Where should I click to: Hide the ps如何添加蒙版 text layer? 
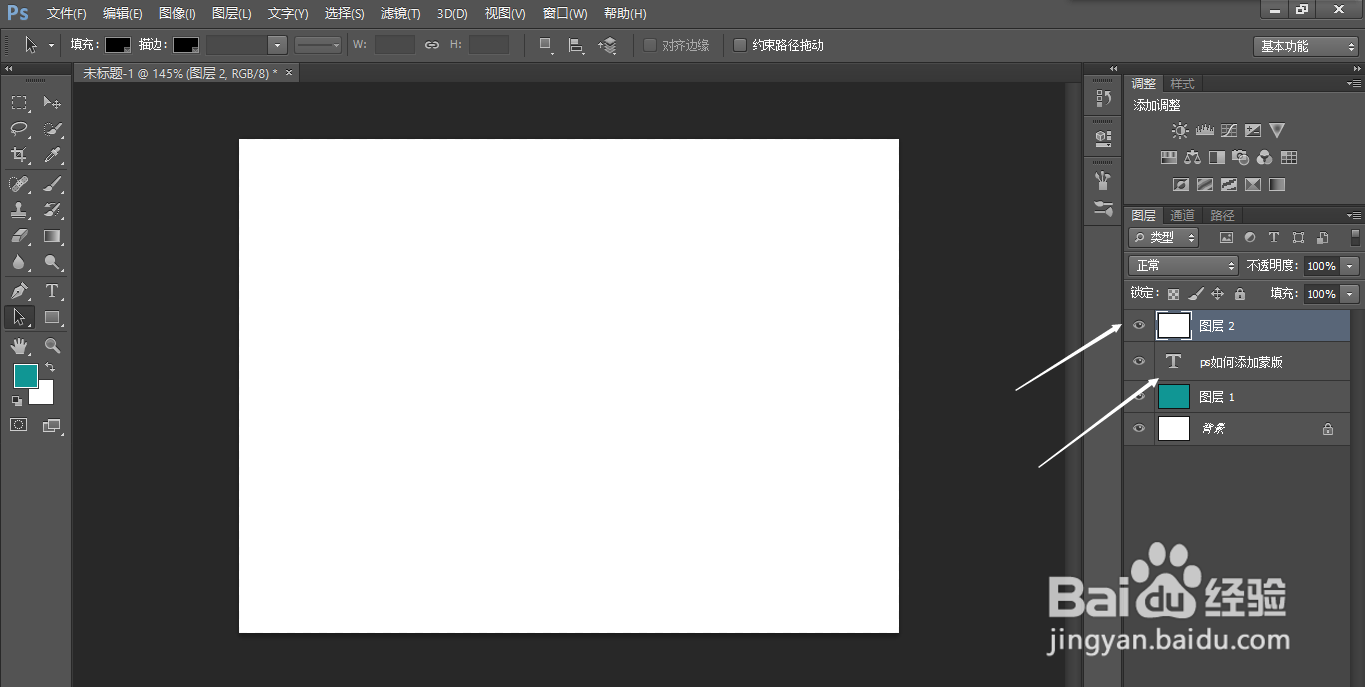point(1138,361)
